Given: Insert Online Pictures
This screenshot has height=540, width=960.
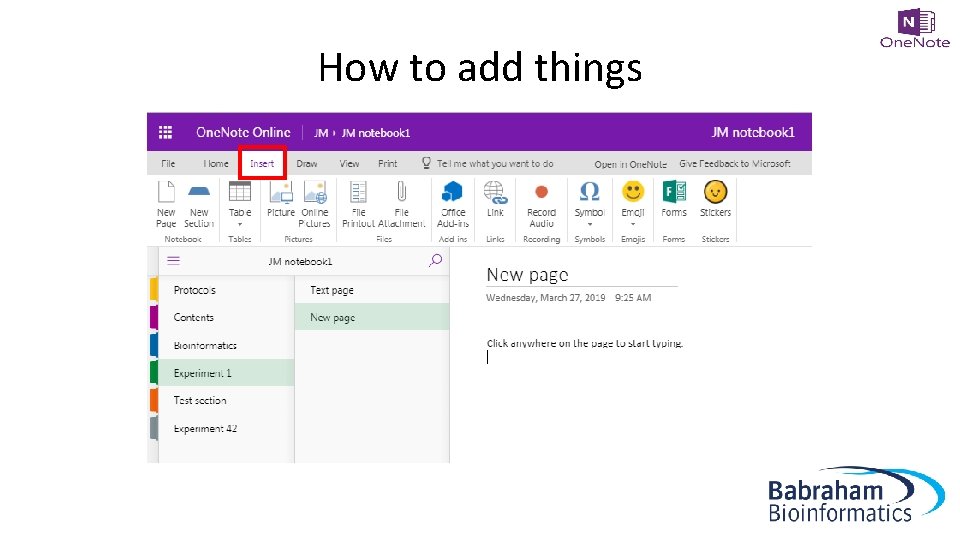Looking at the screenshot, I should 315,205.
